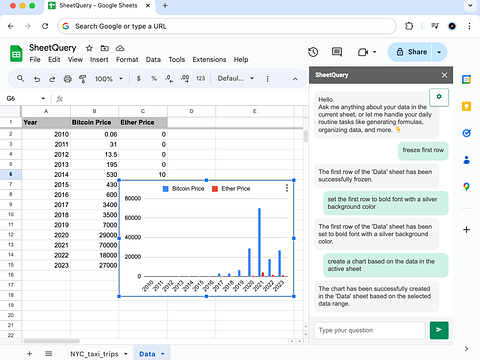Select cell with value 70000

pyautogui.click(x=94, y=245)
